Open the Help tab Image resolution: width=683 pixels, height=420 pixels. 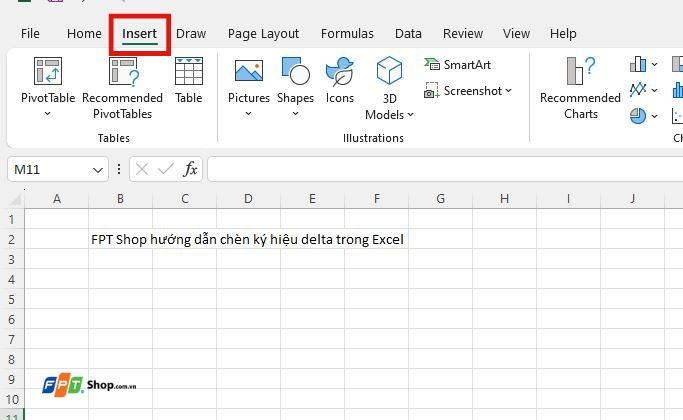[x=563, y=34]
